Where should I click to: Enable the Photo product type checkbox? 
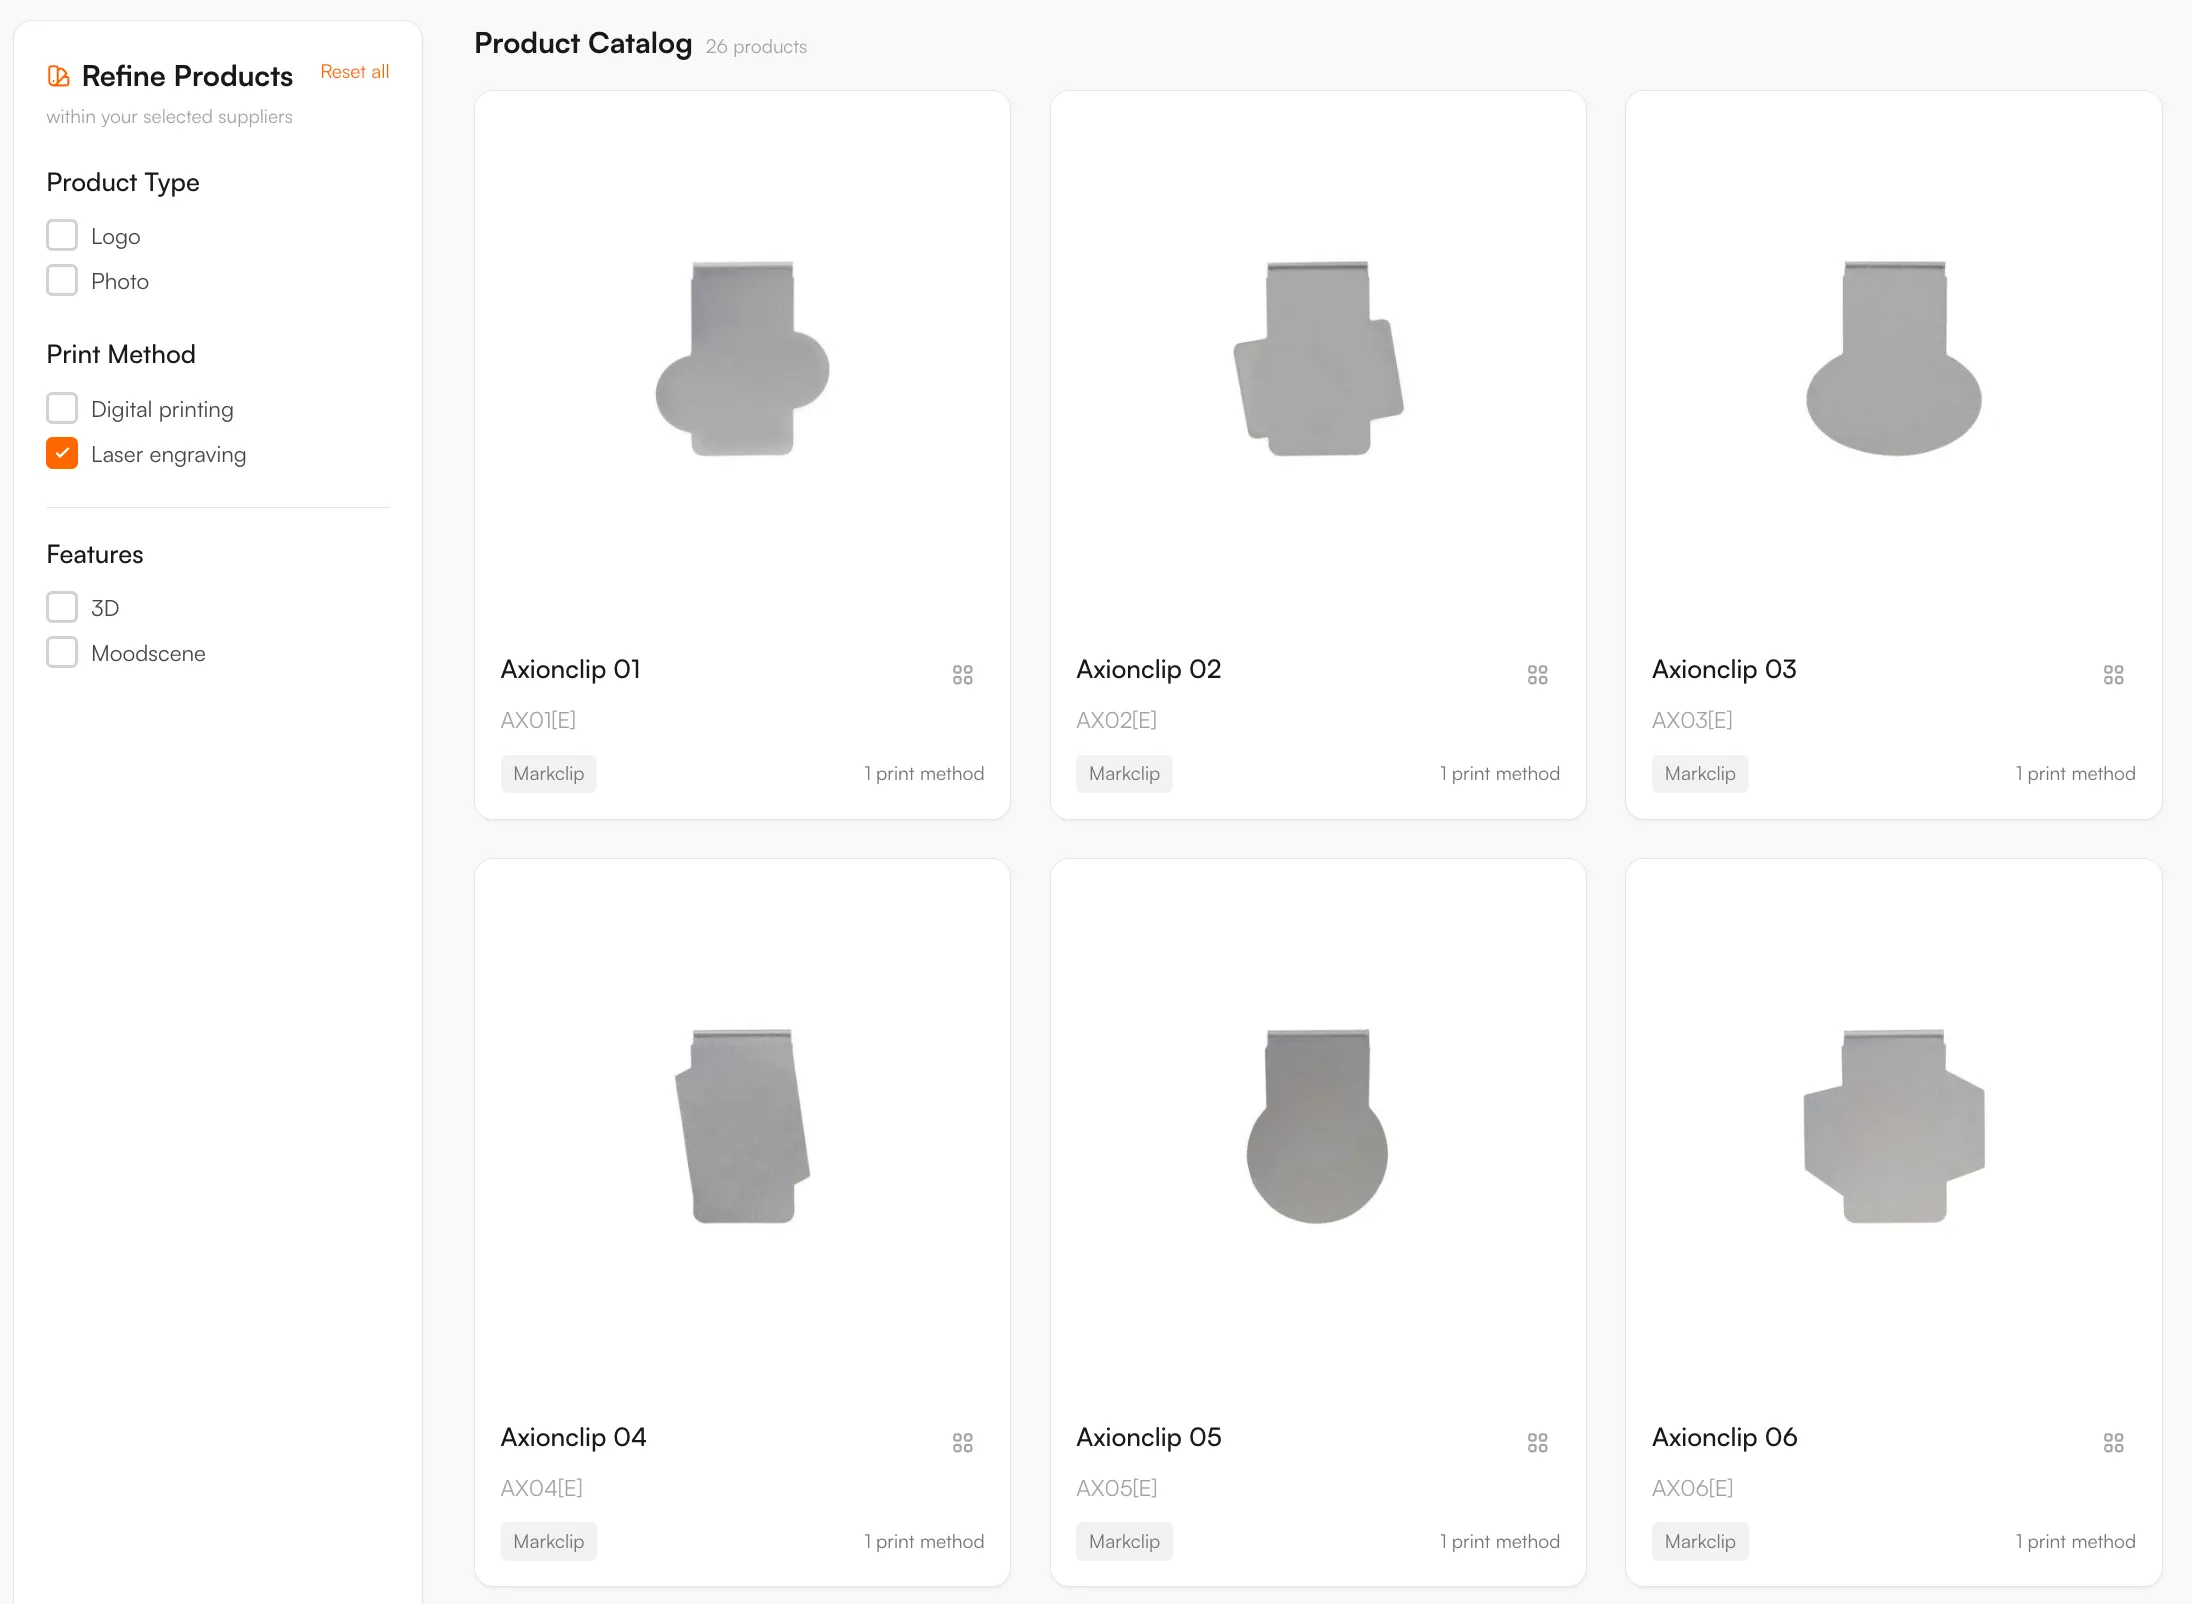click(x=62, y=281)
